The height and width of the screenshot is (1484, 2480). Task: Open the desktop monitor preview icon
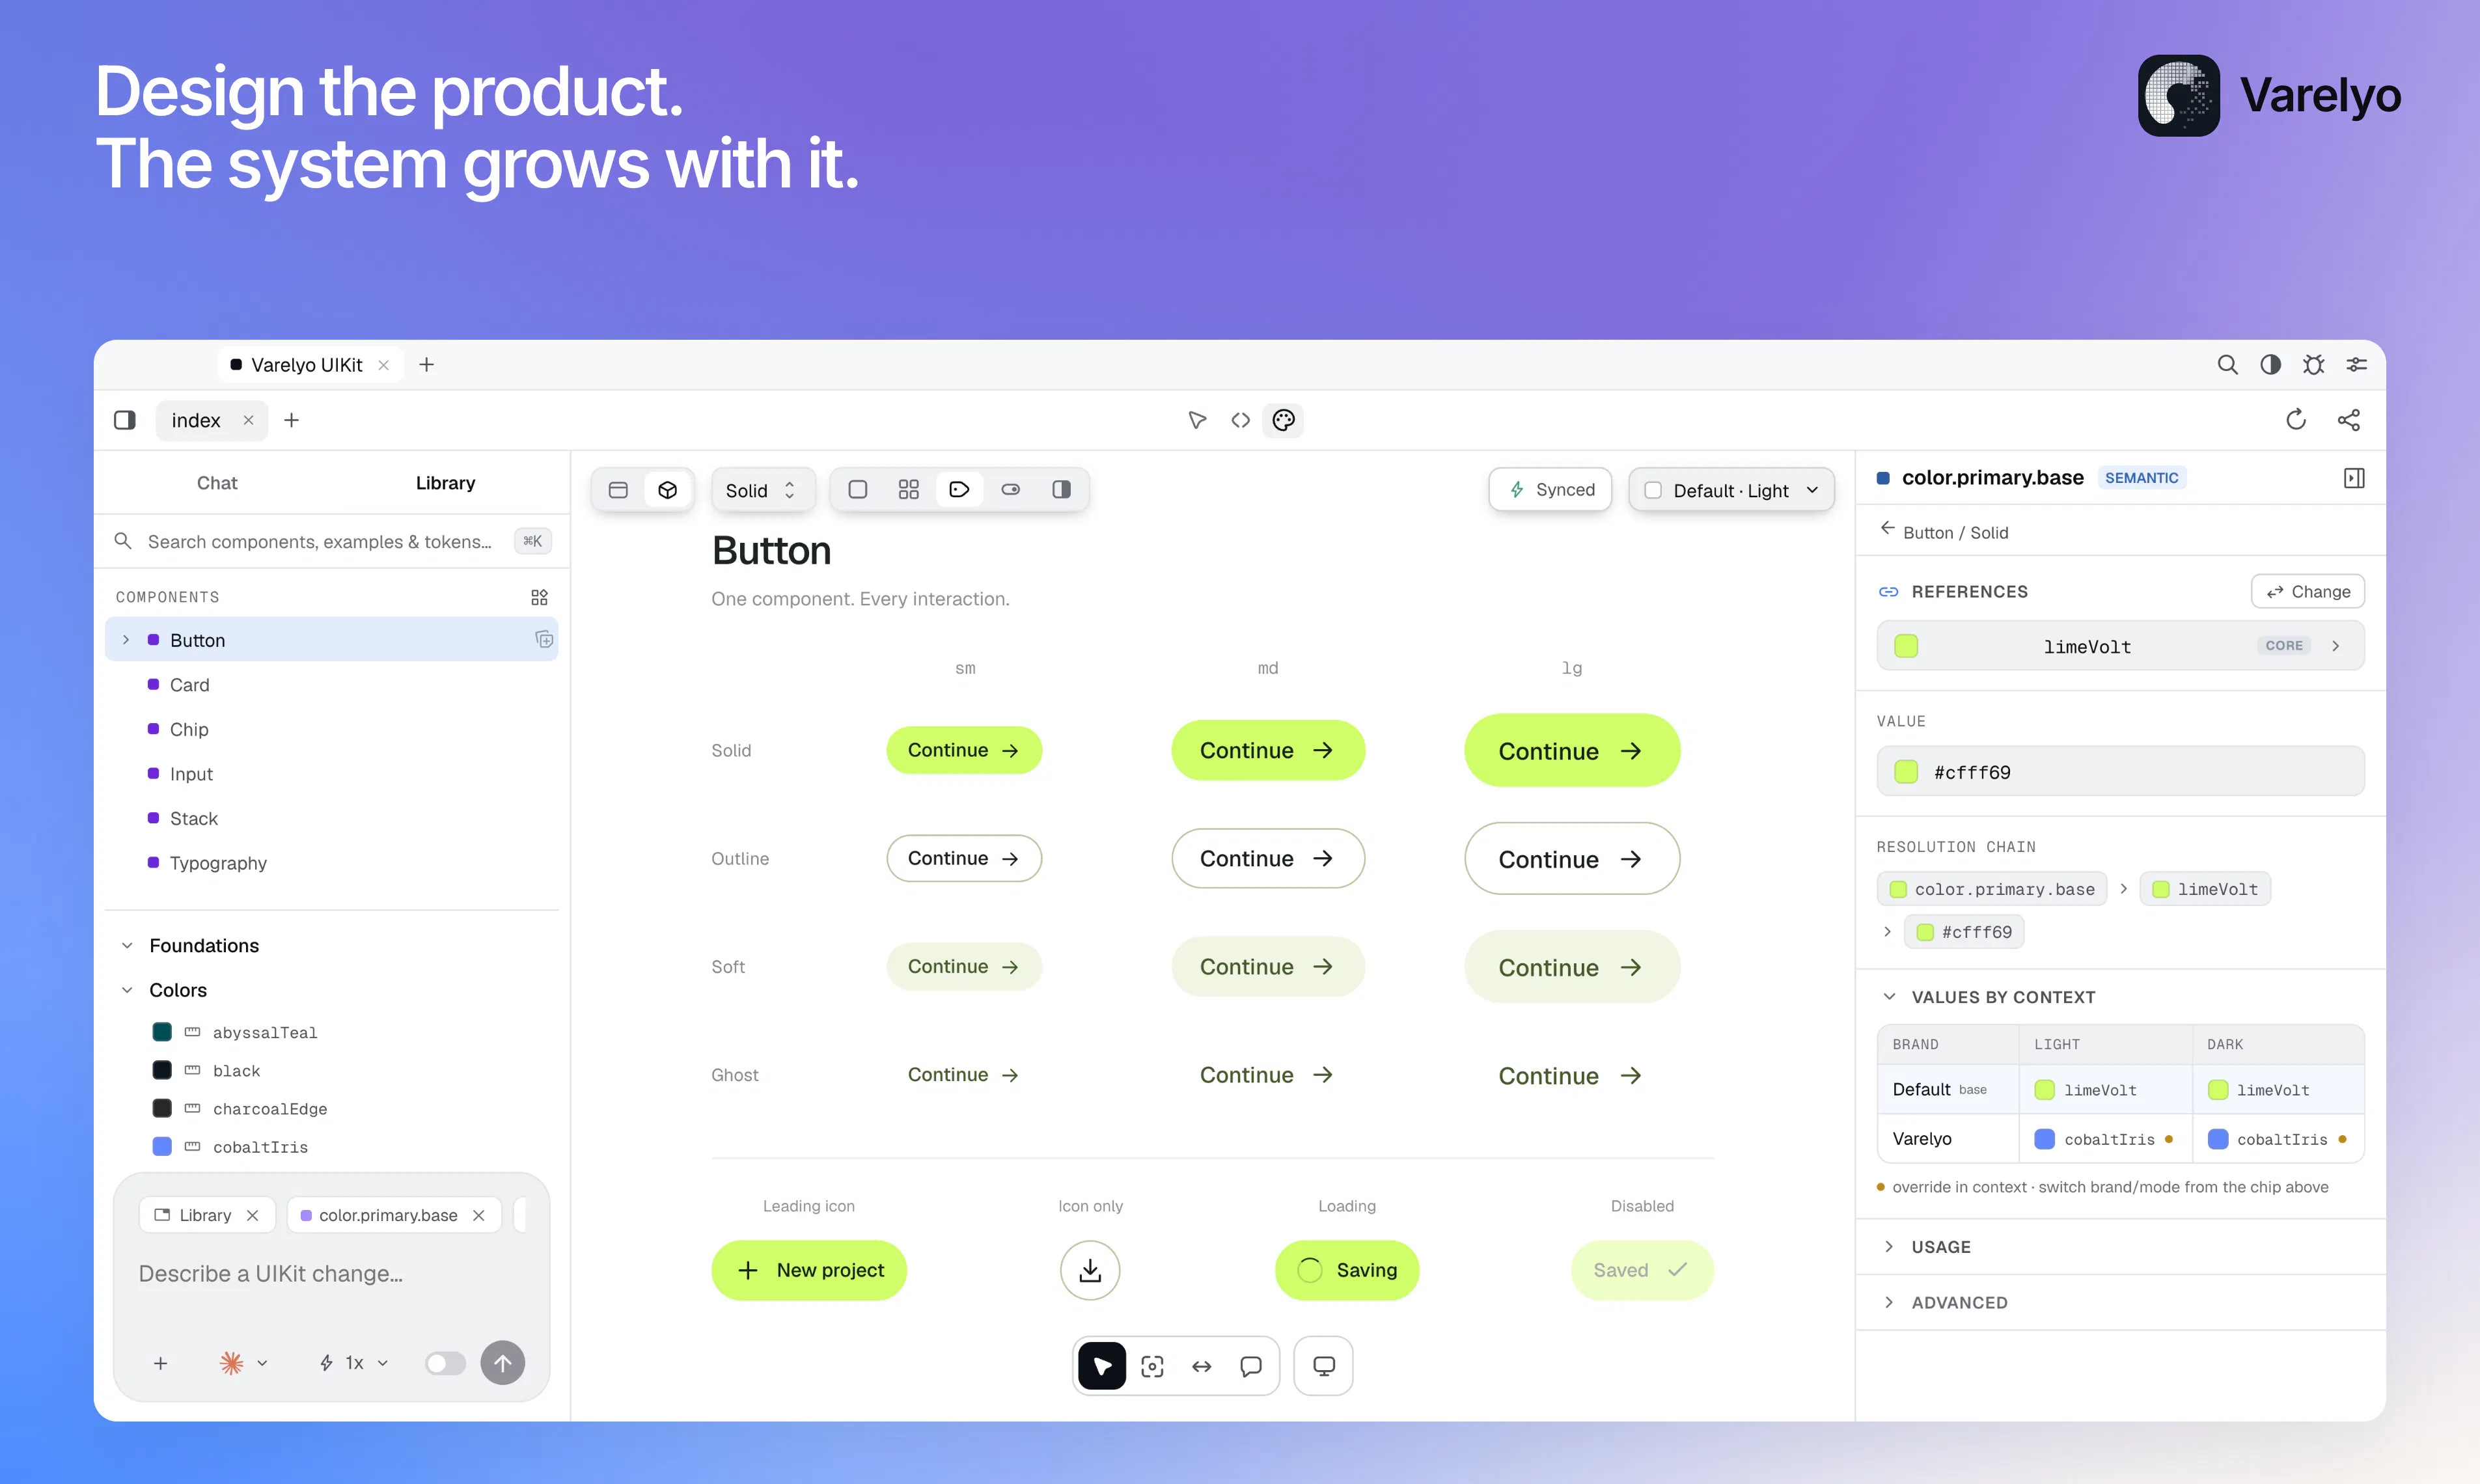tap(1323, 1366)
